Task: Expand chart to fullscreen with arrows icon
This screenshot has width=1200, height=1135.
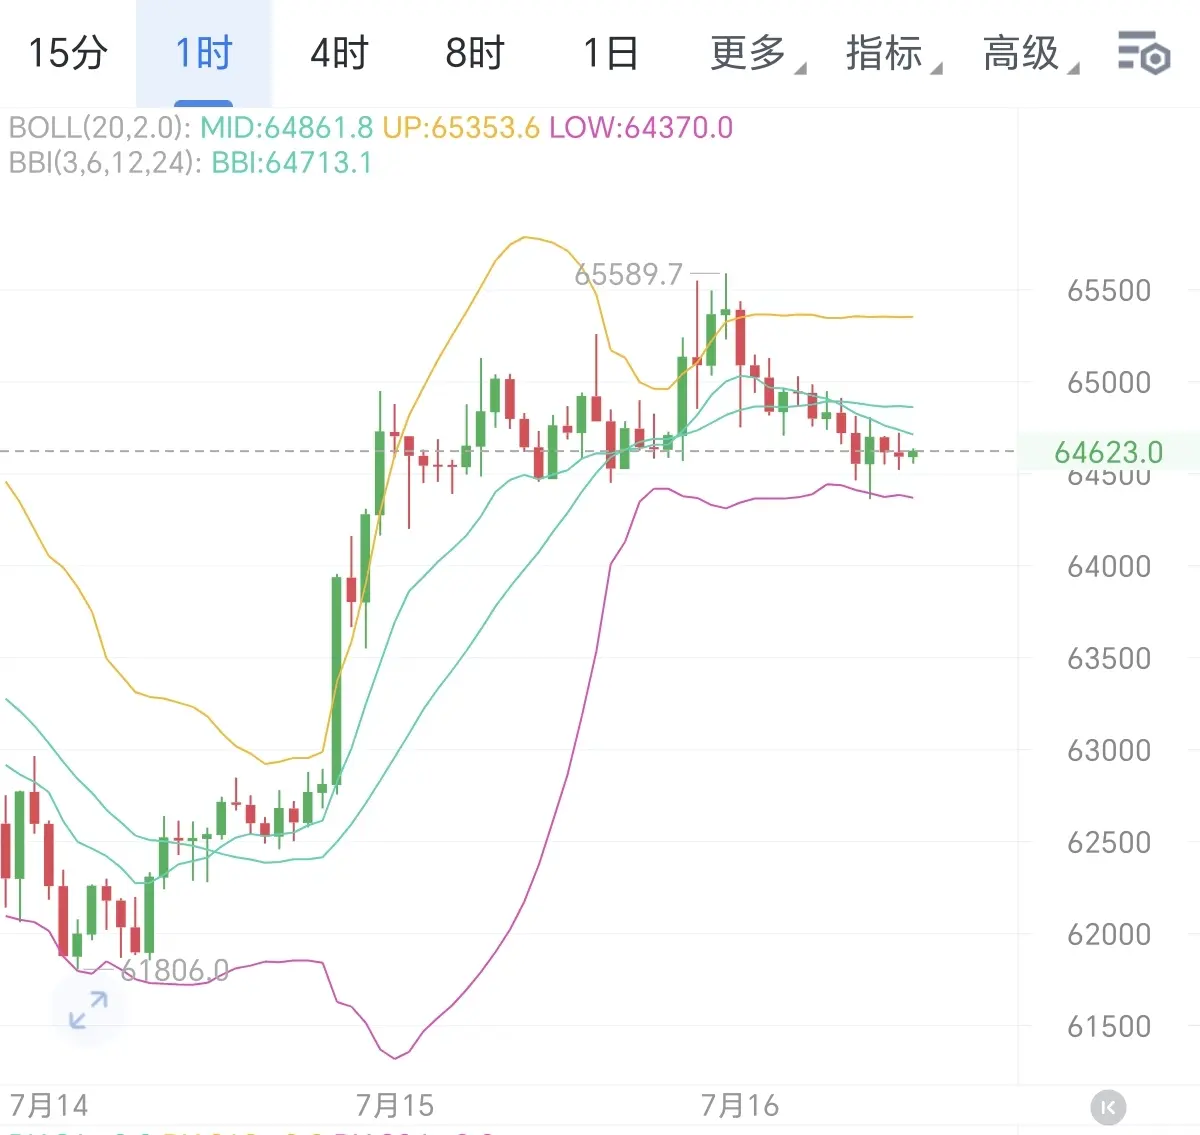Action: (88, 1010)
